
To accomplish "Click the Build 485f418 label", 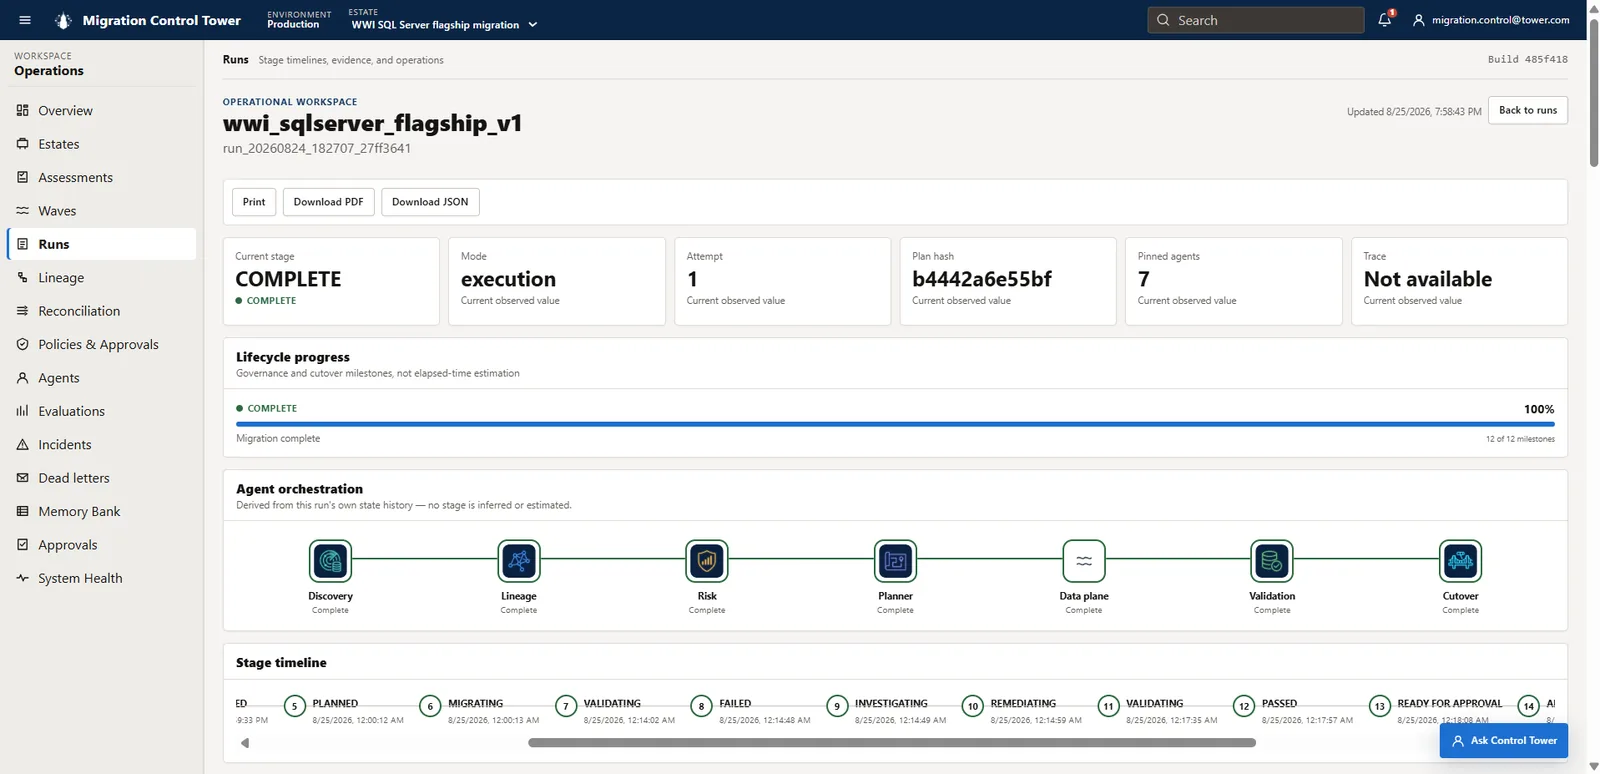I will tap(1528, 59).
